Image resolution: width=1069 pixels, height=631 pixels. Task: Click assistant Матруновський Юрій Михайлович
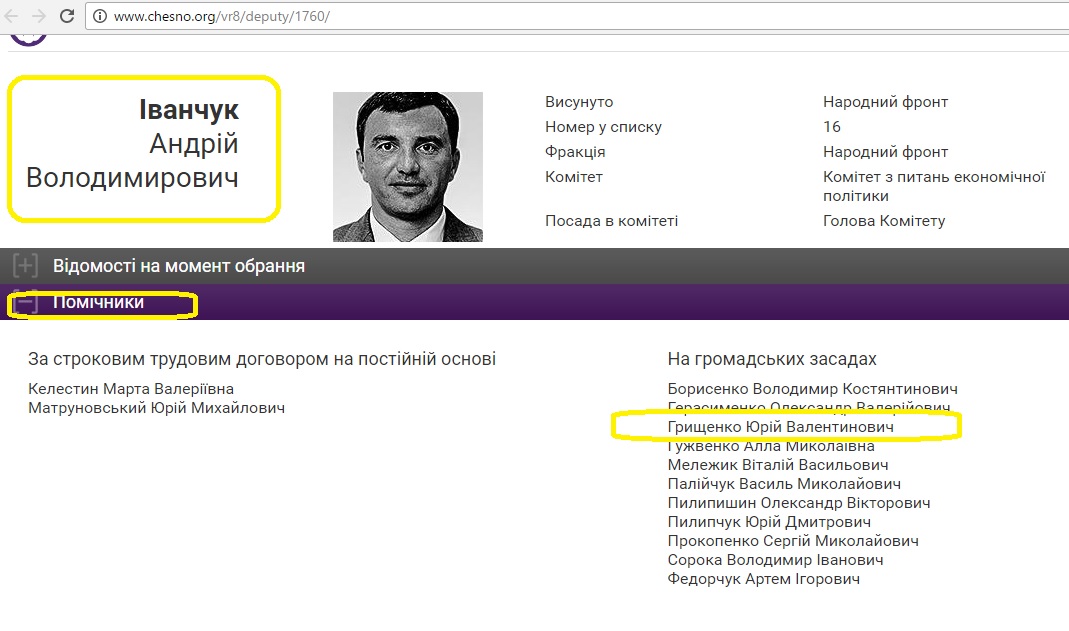(x=156, y=408)
